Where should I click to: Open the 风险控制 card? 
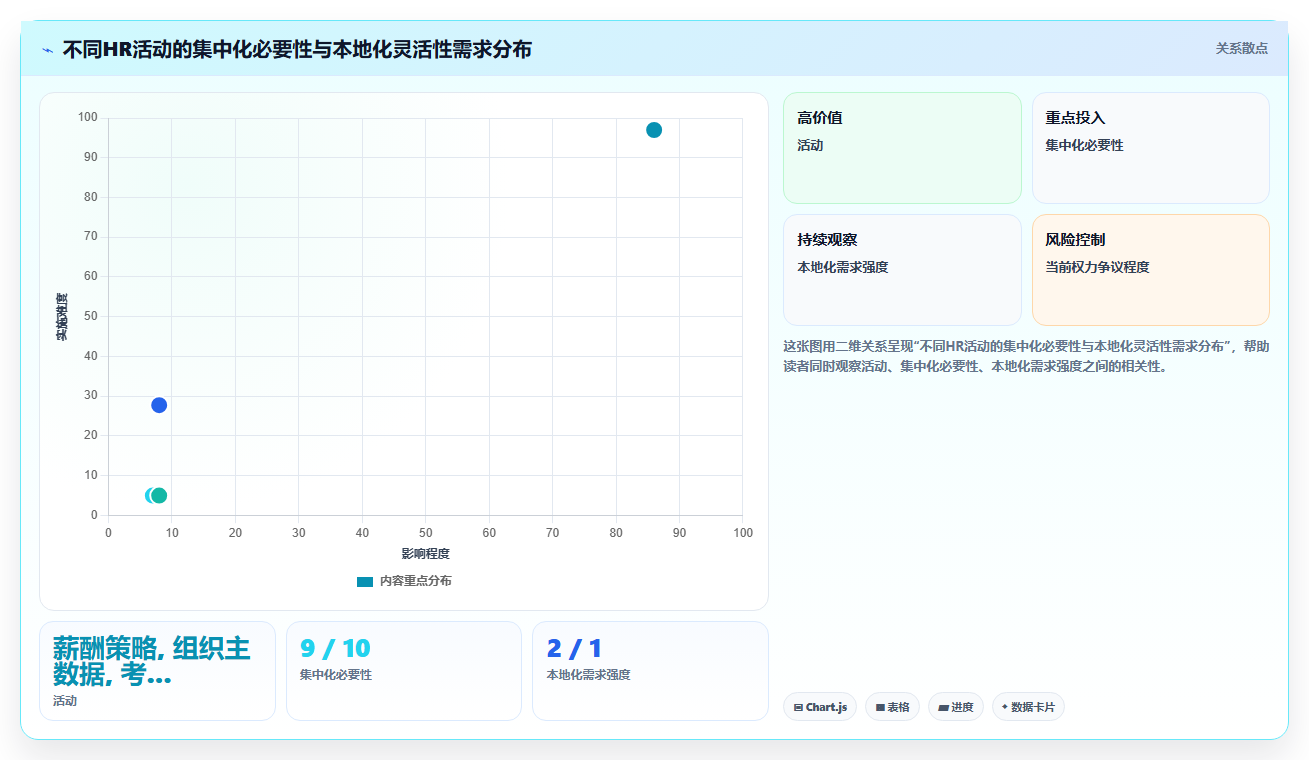click(1150, 270)
